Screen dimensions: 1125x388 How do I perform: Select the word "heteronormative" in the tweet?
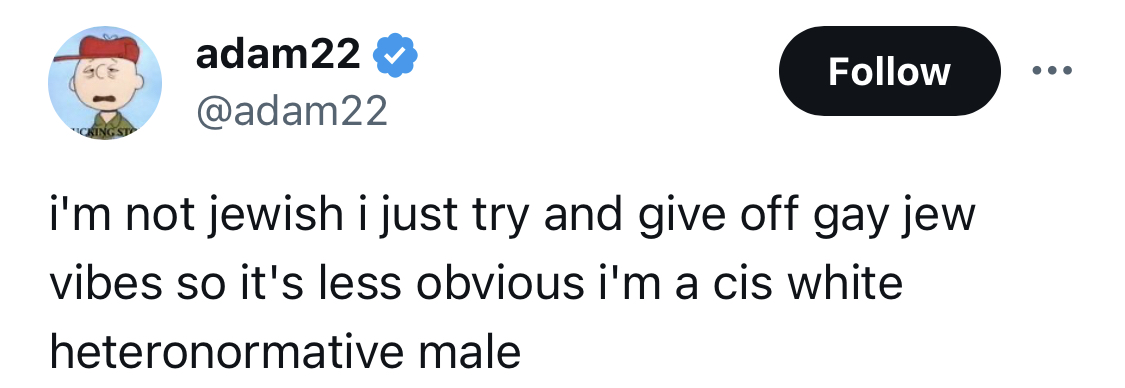227,351
